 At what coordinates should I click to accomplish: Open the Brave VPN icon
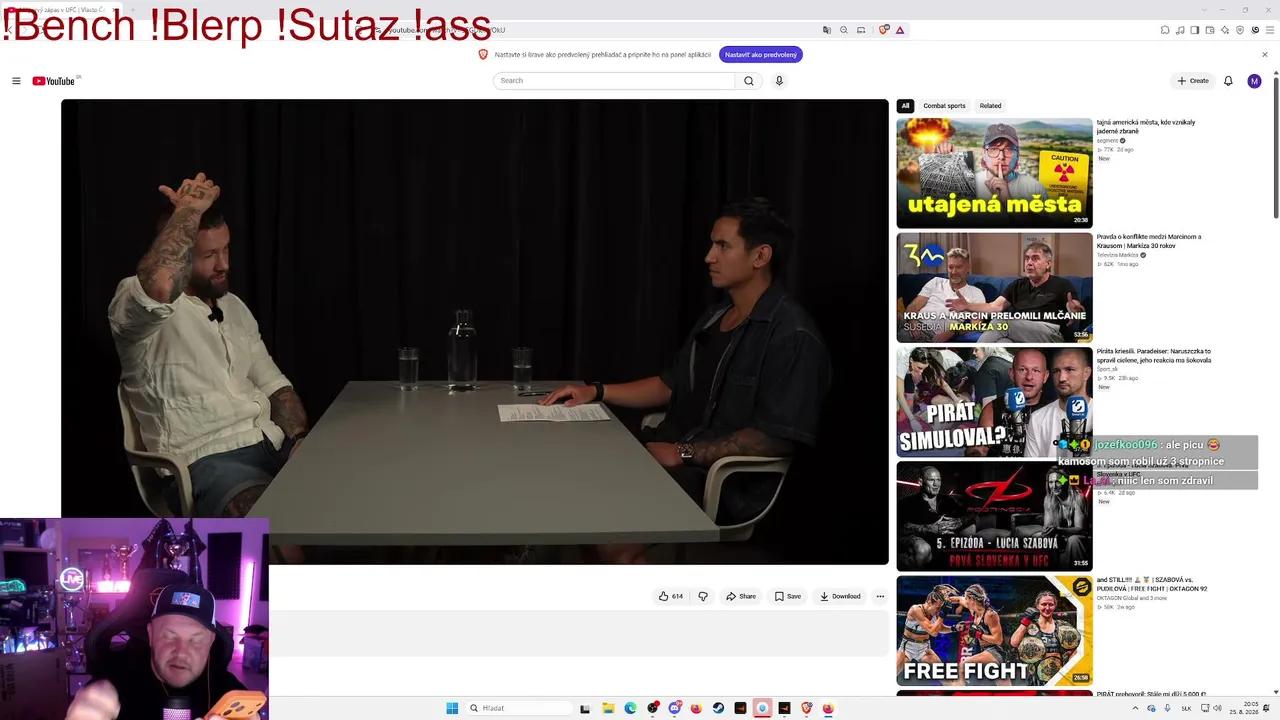1240,30
